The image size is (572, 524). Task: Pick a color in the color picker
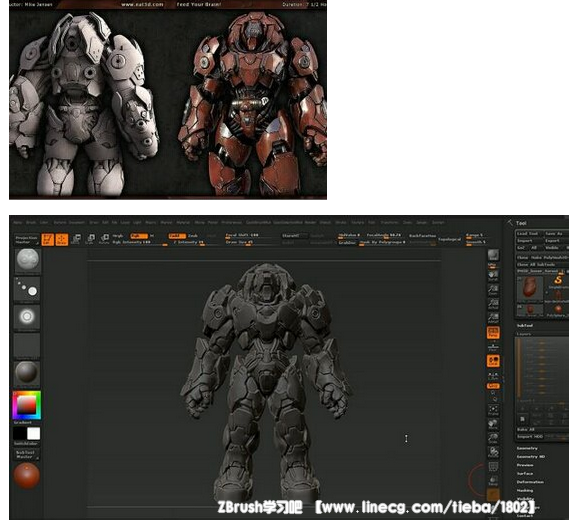click(x=27, y=405)
